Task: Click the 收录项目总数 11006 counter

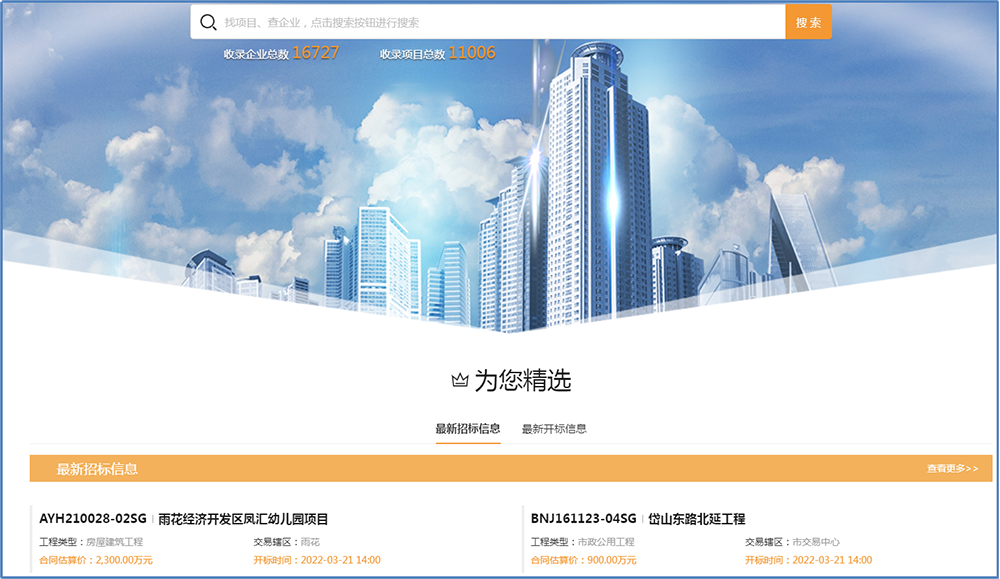Action: 438,54
